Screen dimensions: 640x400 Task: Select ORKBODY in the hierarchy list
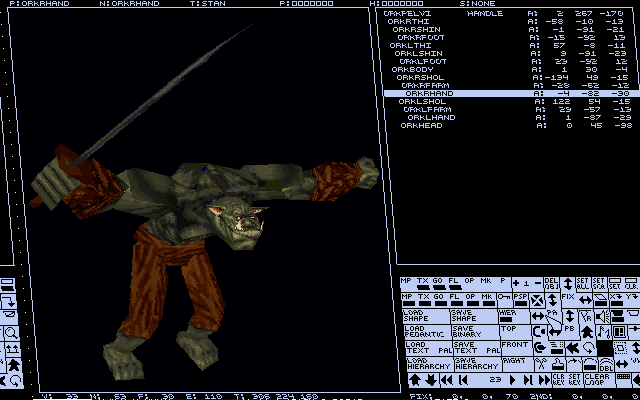click(412, 69)
